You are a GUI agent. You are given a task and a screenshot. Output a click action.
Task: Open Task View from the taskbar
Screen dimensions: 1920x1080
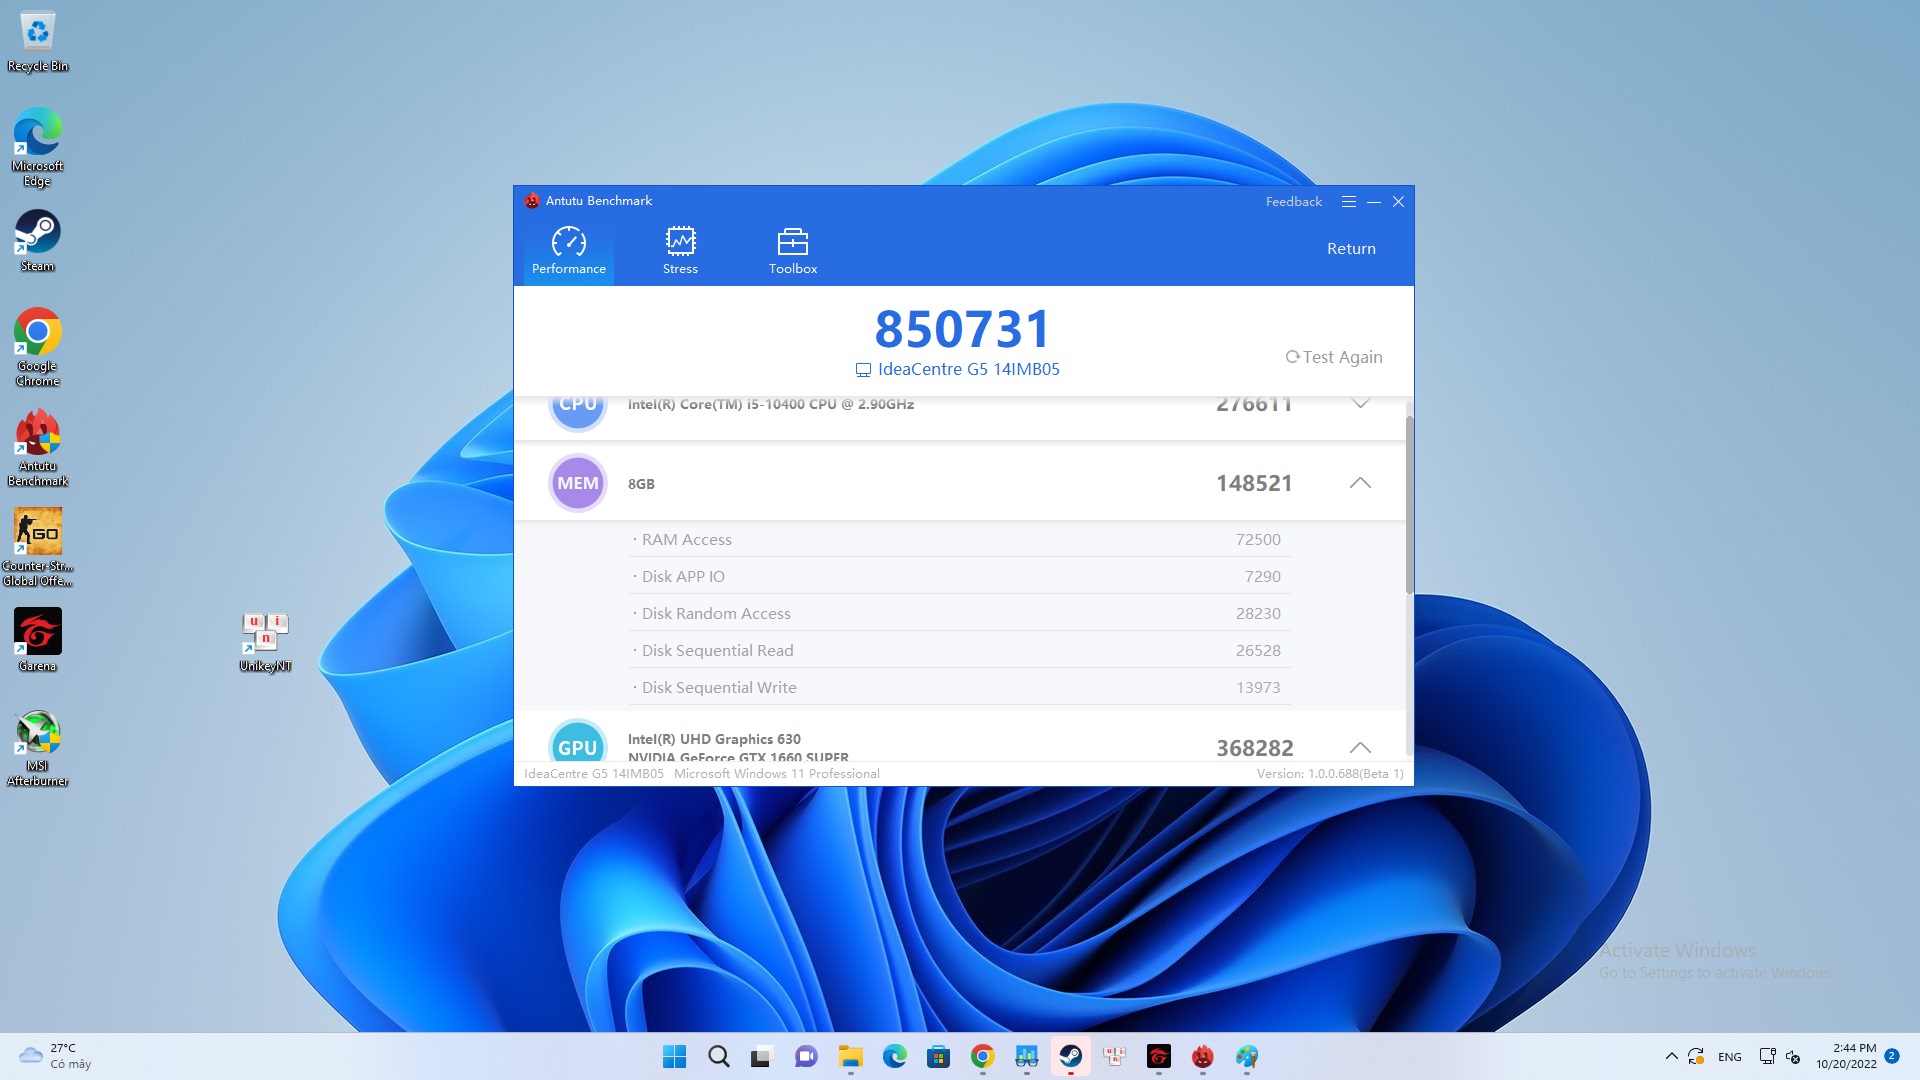point(762,1056)
